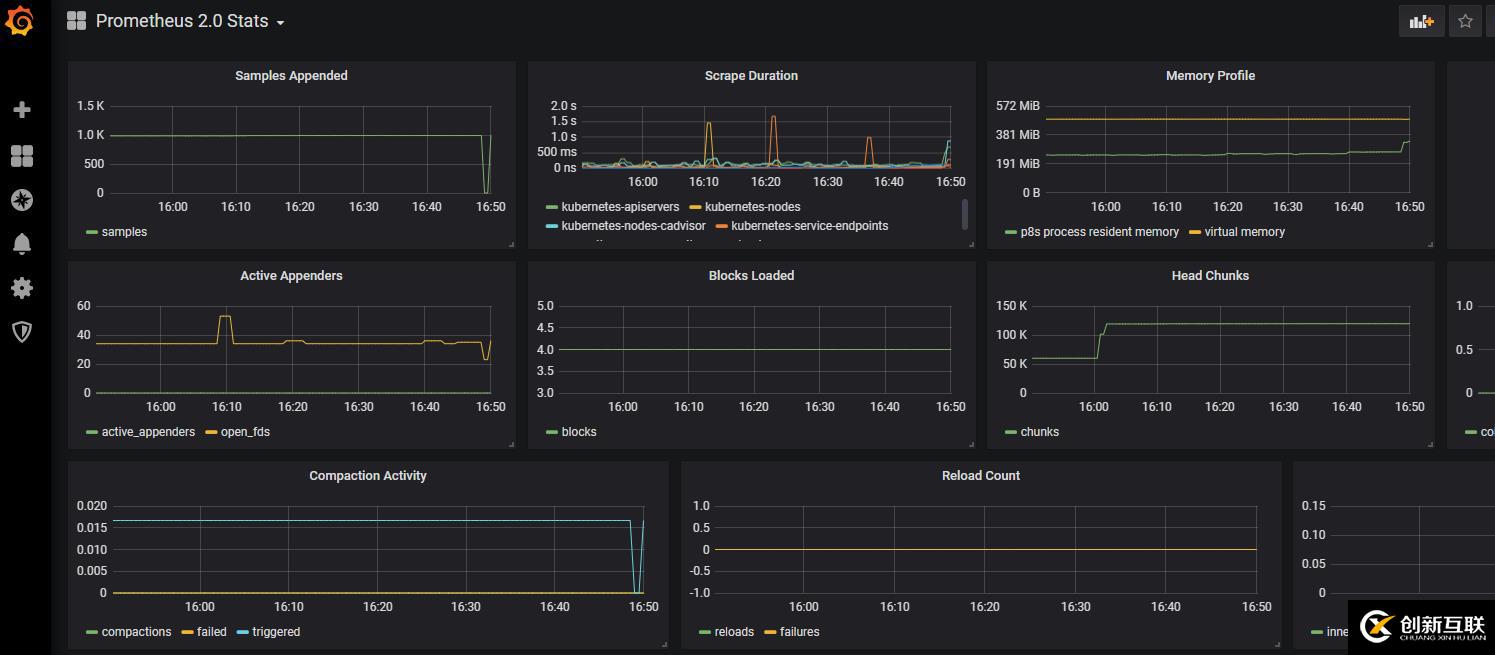Open the Head Chunks panel title menu
This screenshot has width=1495, height=655.
(x=1210, y=276)
